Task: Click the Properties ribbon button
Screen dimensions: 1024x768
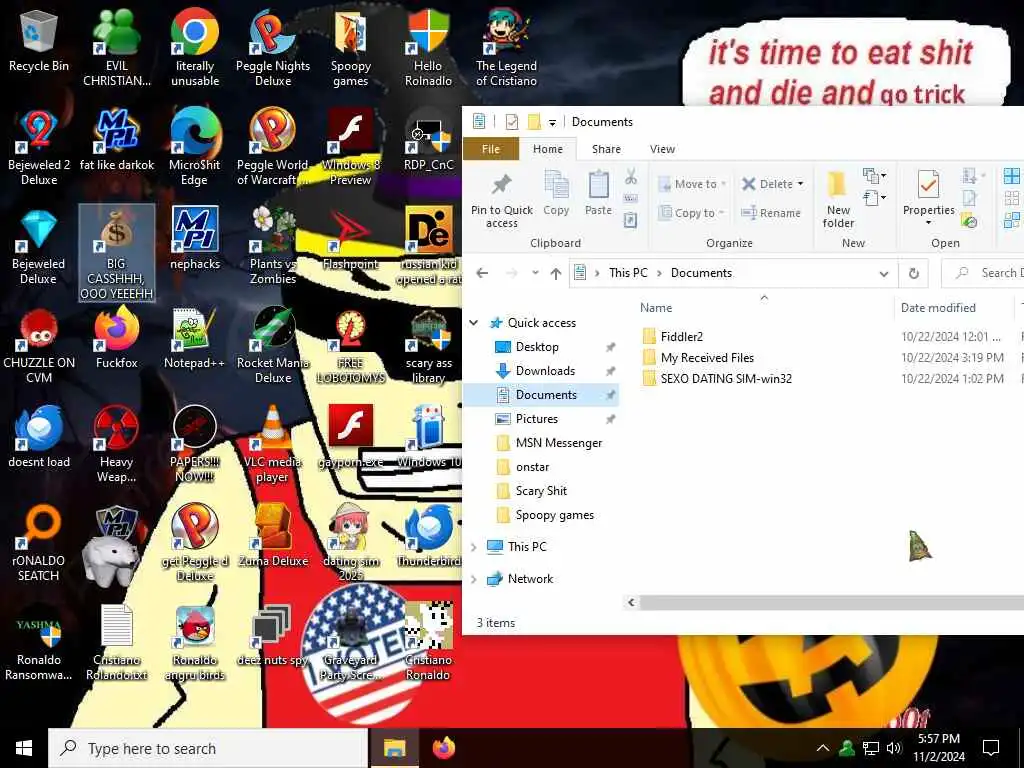Action: click(x=928, y=199)
